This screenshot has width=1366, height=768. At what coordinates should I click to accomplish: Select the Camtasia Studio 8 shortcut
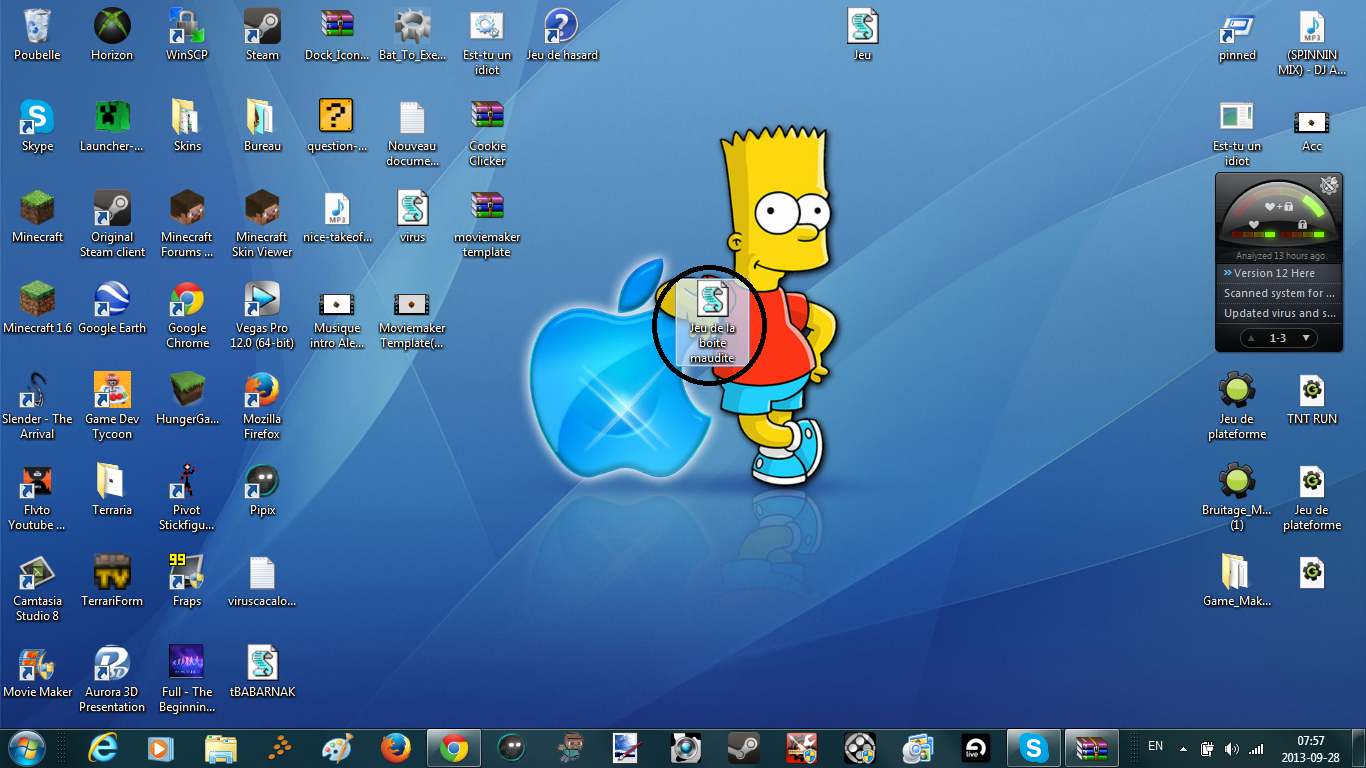(37, 588)
